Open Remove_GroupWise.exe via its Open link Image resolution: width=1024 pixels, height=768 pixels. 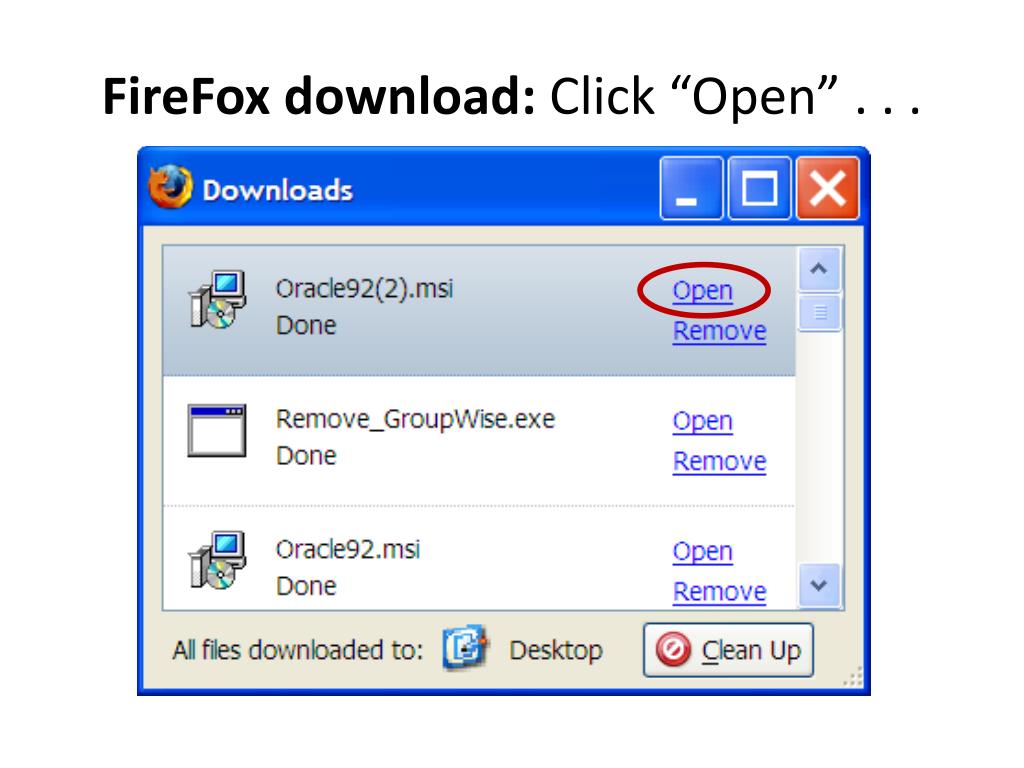coord(703,421)
